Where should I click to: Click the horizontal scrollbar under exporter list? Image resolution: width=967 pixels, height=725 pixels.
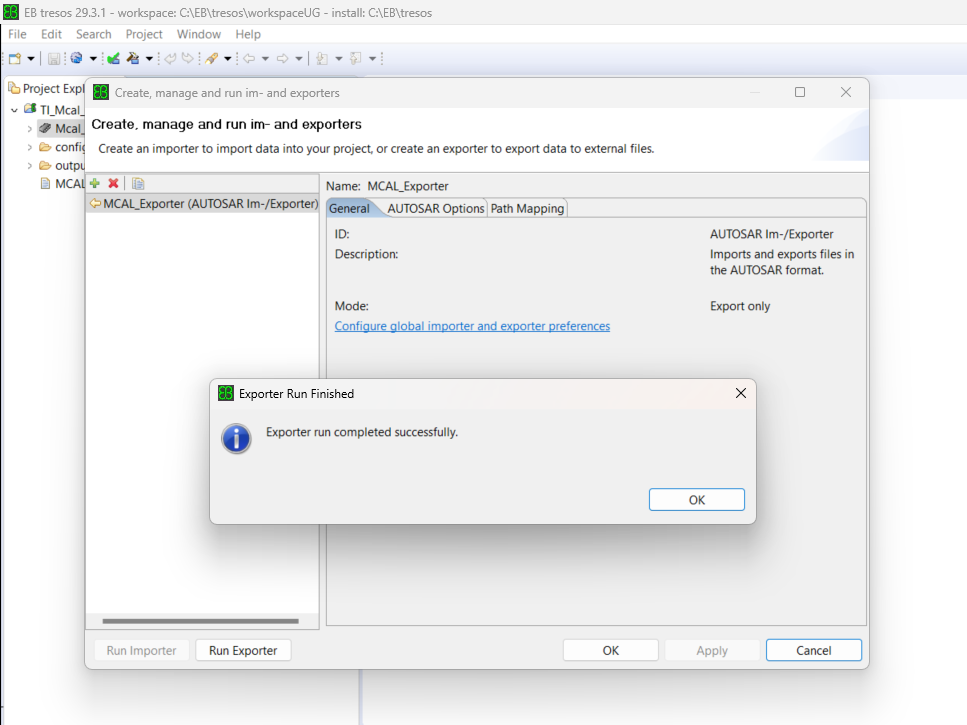(x=200, y=621)
